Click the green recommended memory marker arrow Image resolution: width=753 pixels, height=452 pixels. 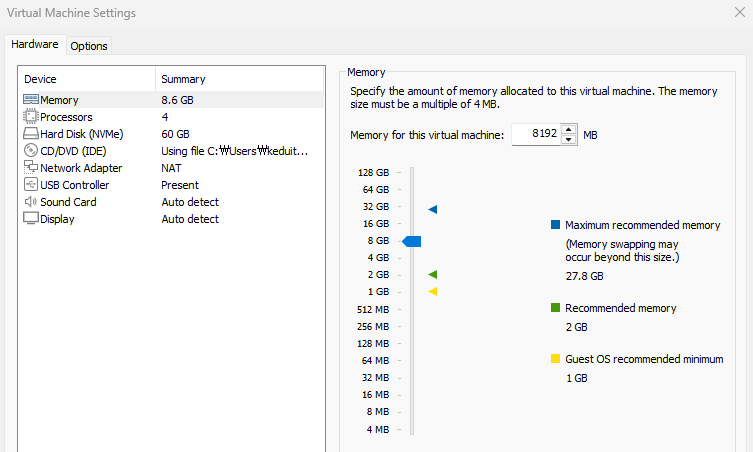pyautogui.click(x=433, y=275)
